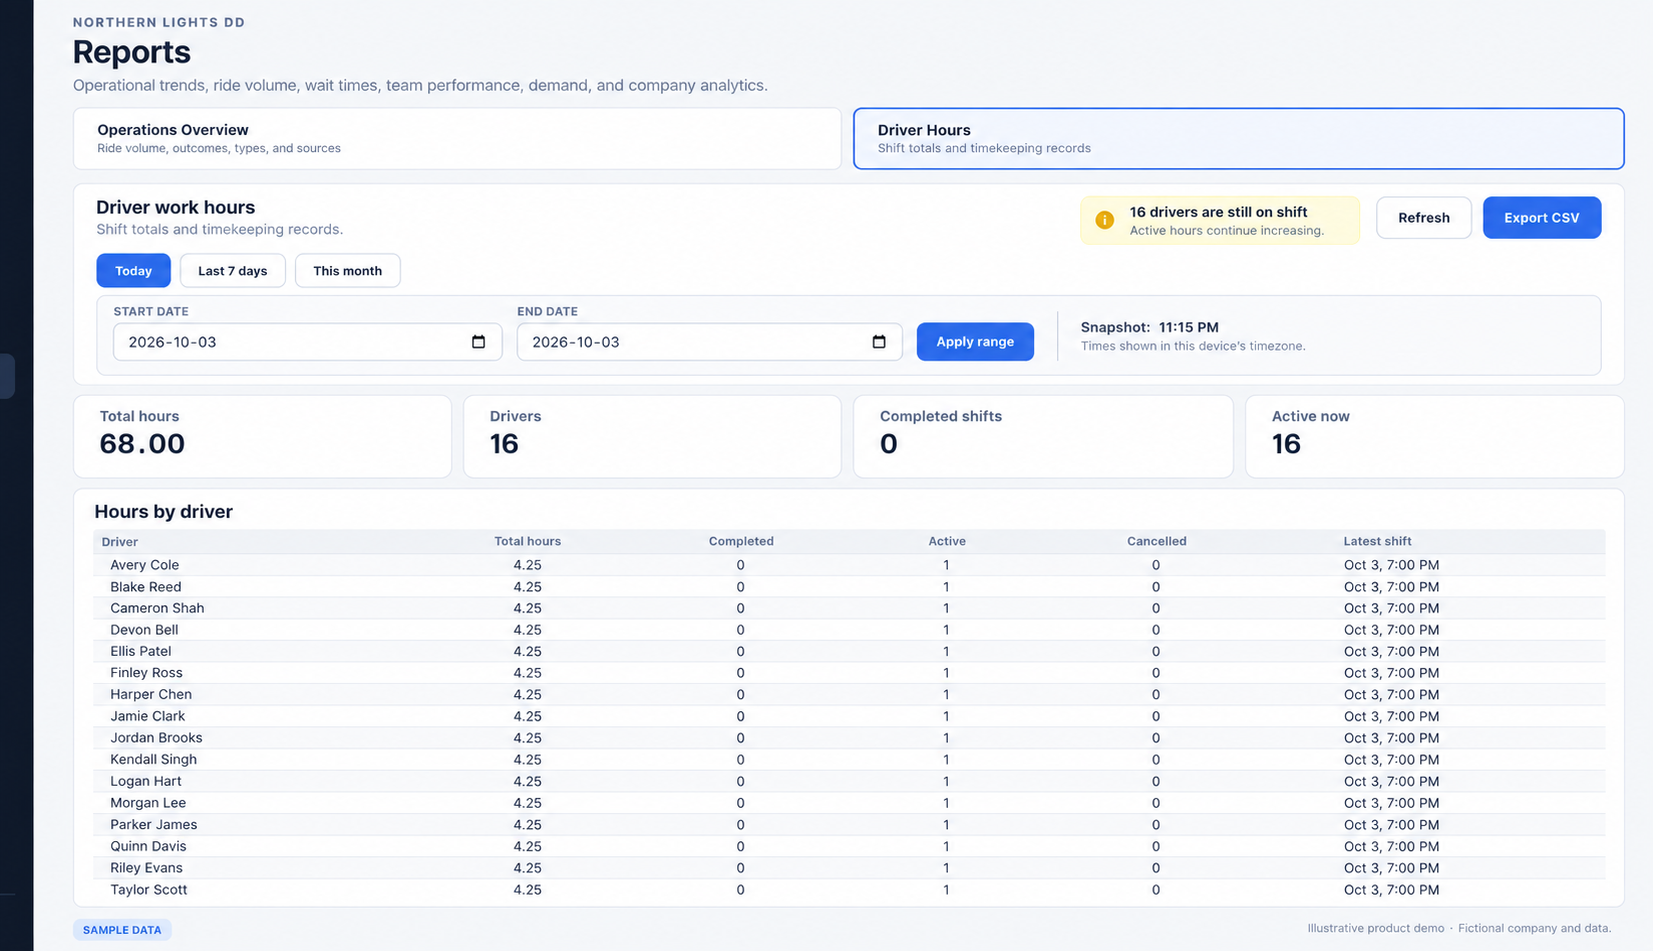This screenshot has height=951, width=1653.
Task: Click the Total hours column header
Action: pos(527,541)
